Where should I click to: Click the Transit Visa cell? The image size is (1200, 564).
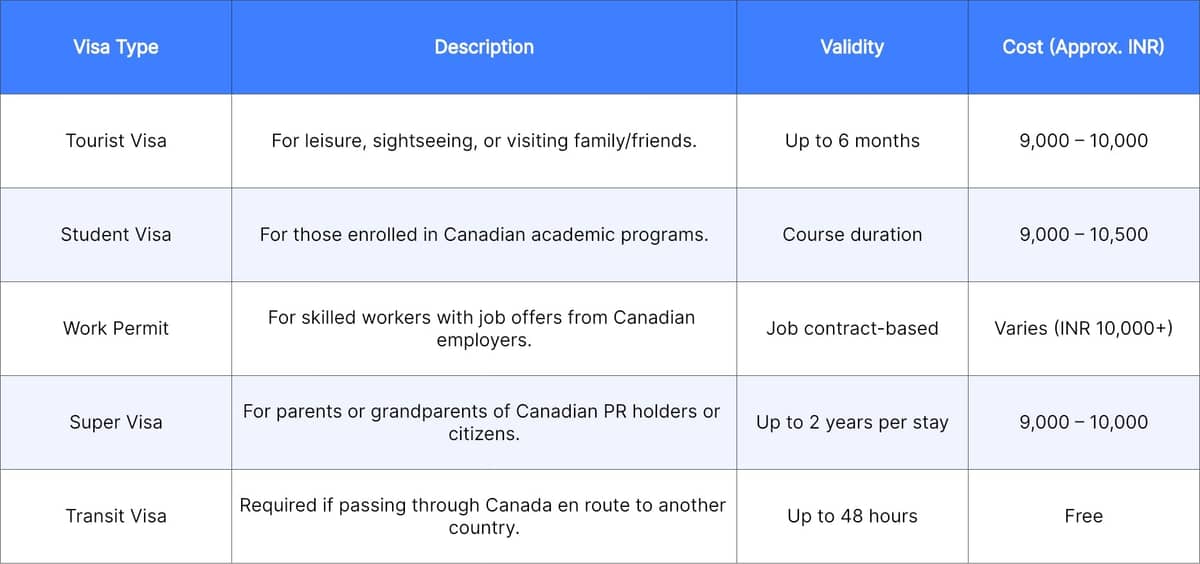(116, 516)
